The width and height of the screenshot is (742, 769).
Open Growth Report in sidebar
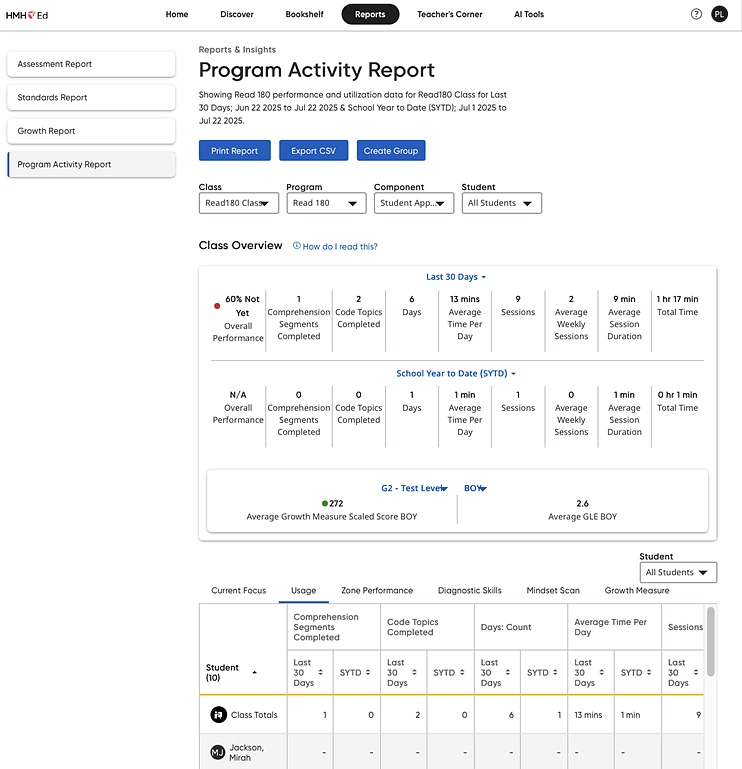coord(91,131)
